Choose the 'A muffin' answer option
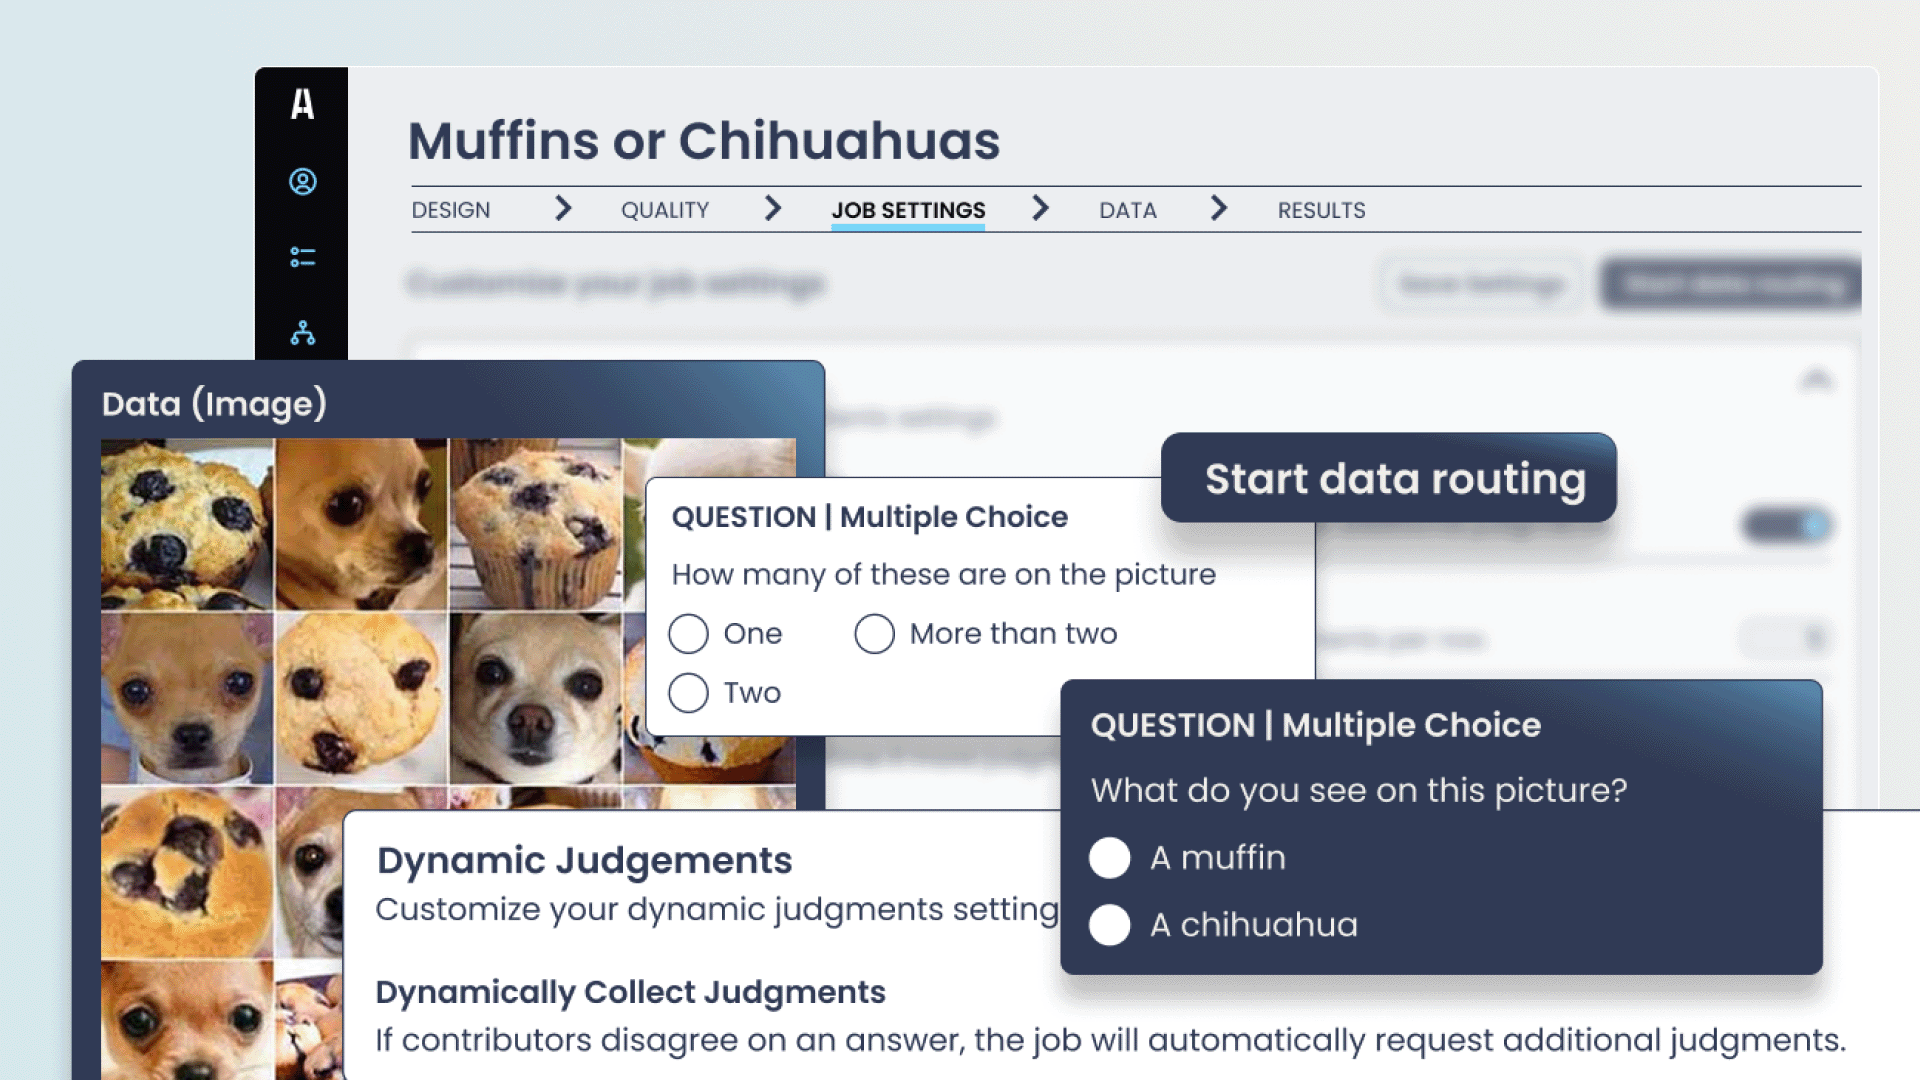This screenshot has height=1080, width=1920. point(1110,857)
